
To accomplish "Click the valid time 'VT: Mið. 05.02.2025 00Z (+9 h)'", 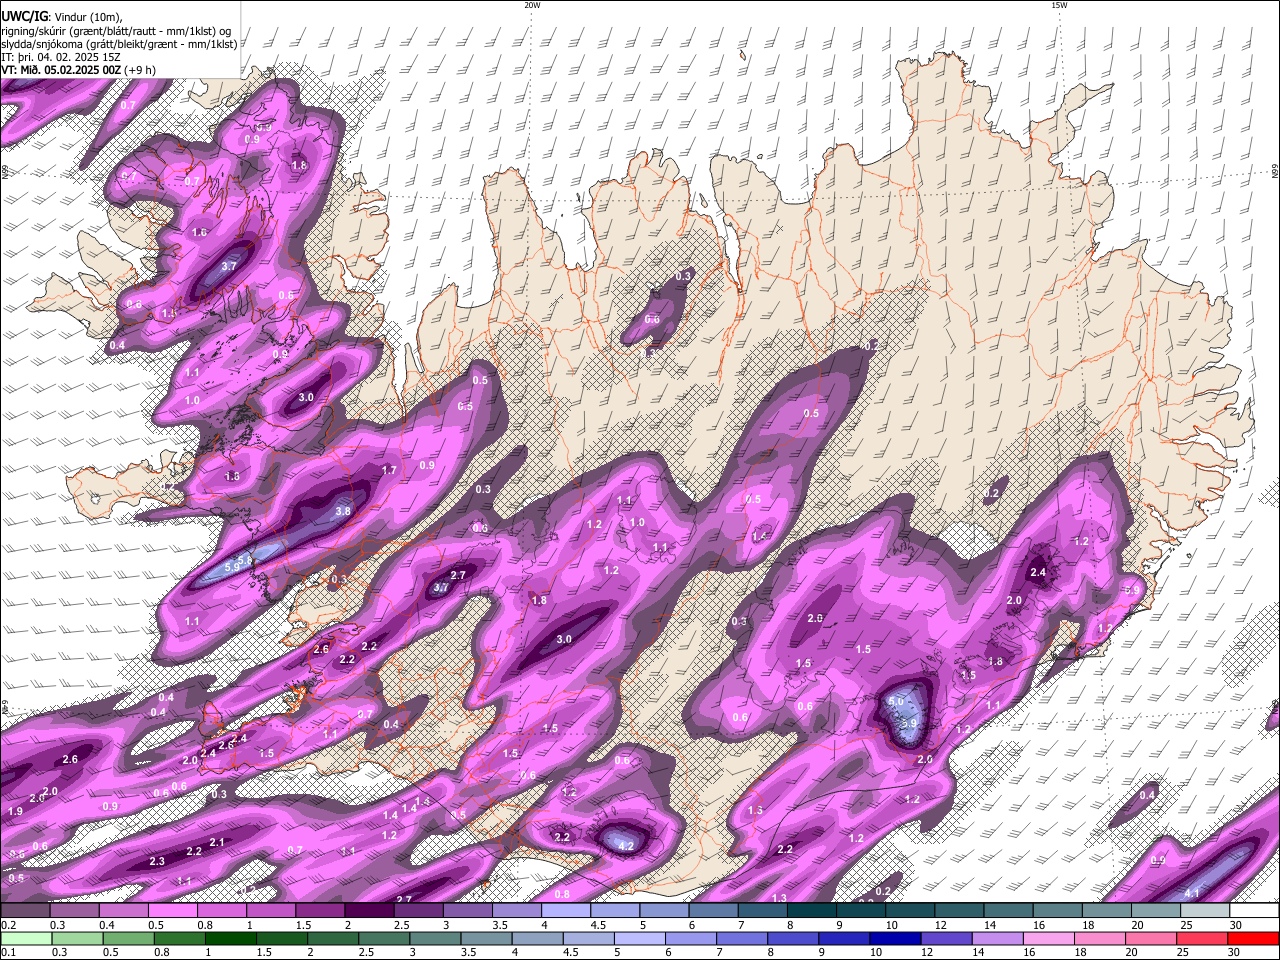I will click(78, 70).
